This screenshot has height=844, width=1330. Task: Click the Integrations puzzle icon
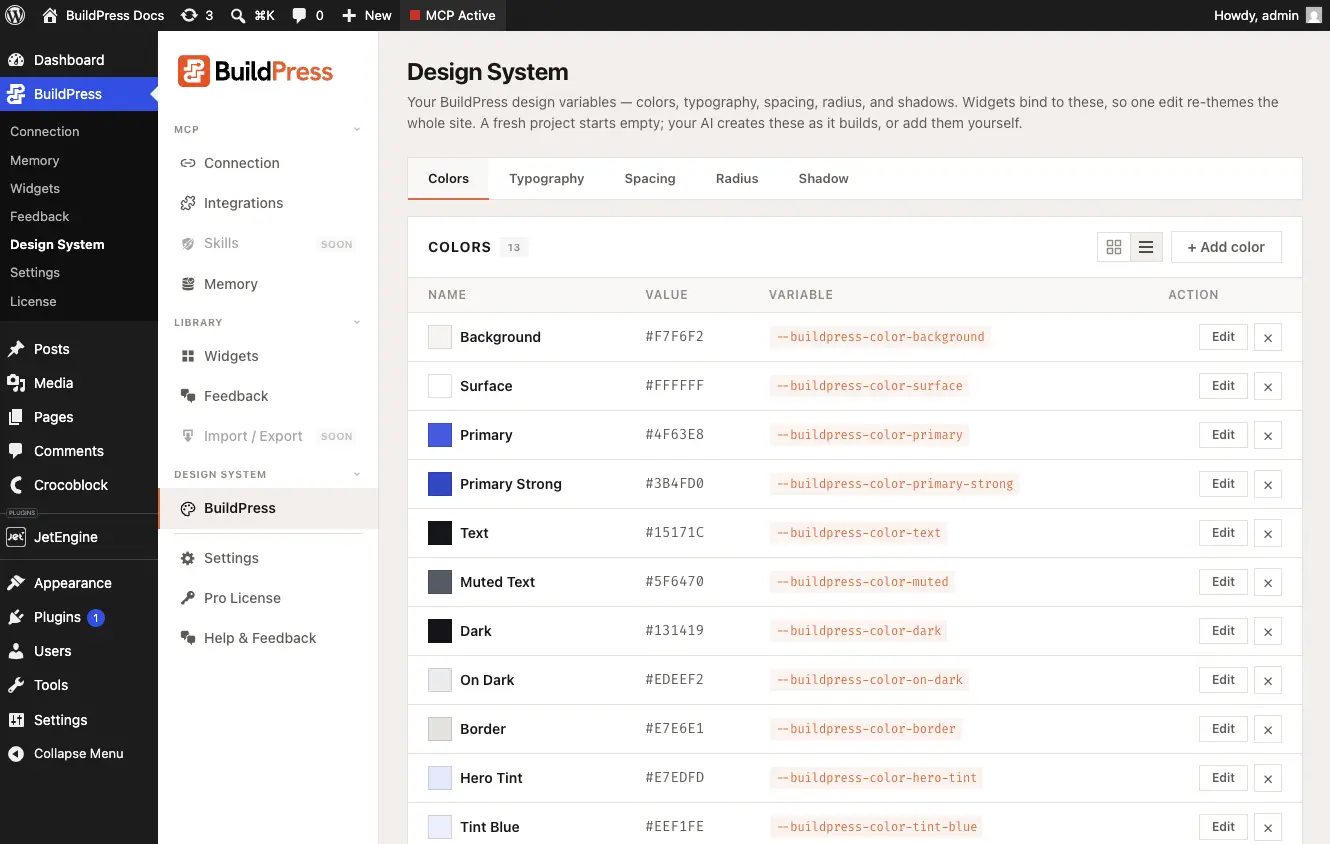(187, 203)
